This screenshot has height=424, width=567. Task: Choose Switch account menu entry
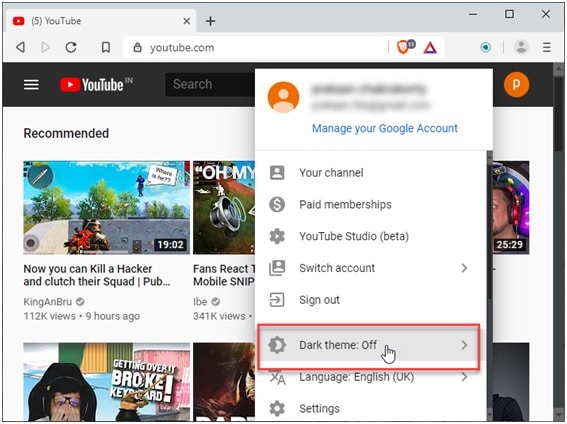click(x=371, y=268)
